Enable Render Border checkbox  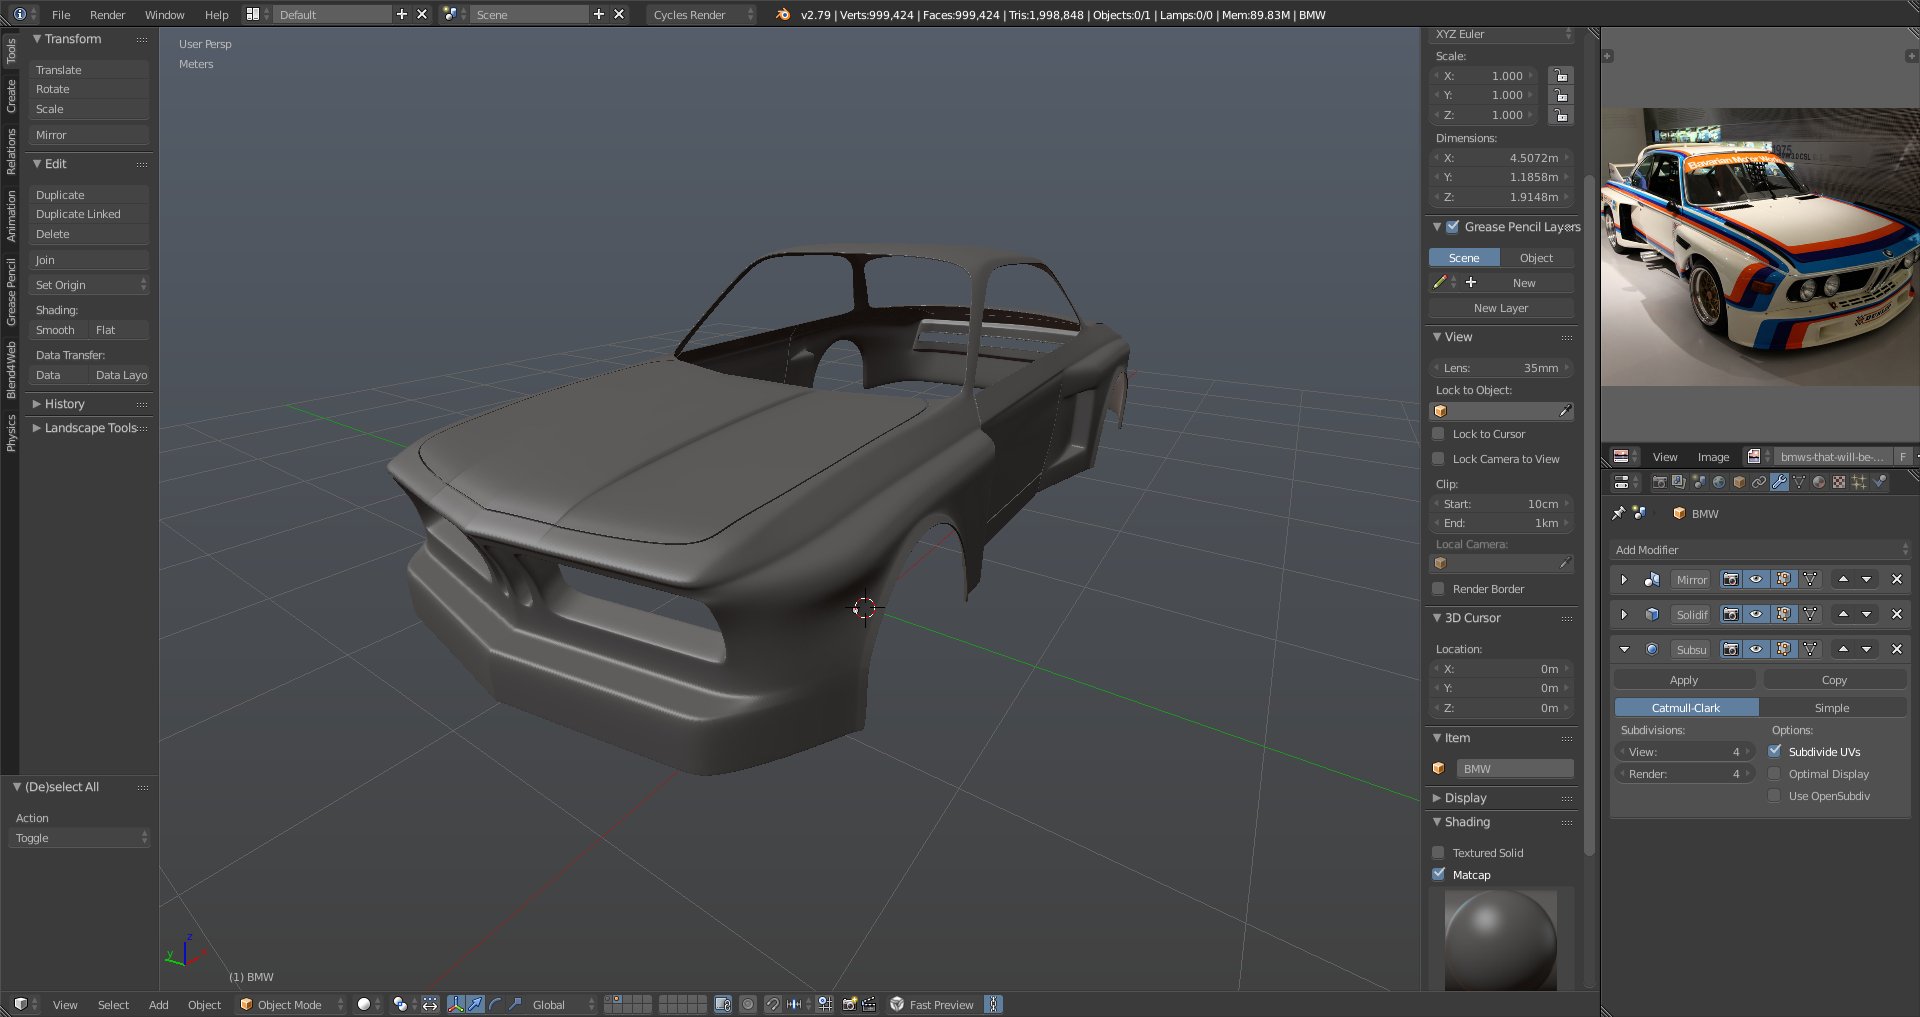pos(1438,588)
